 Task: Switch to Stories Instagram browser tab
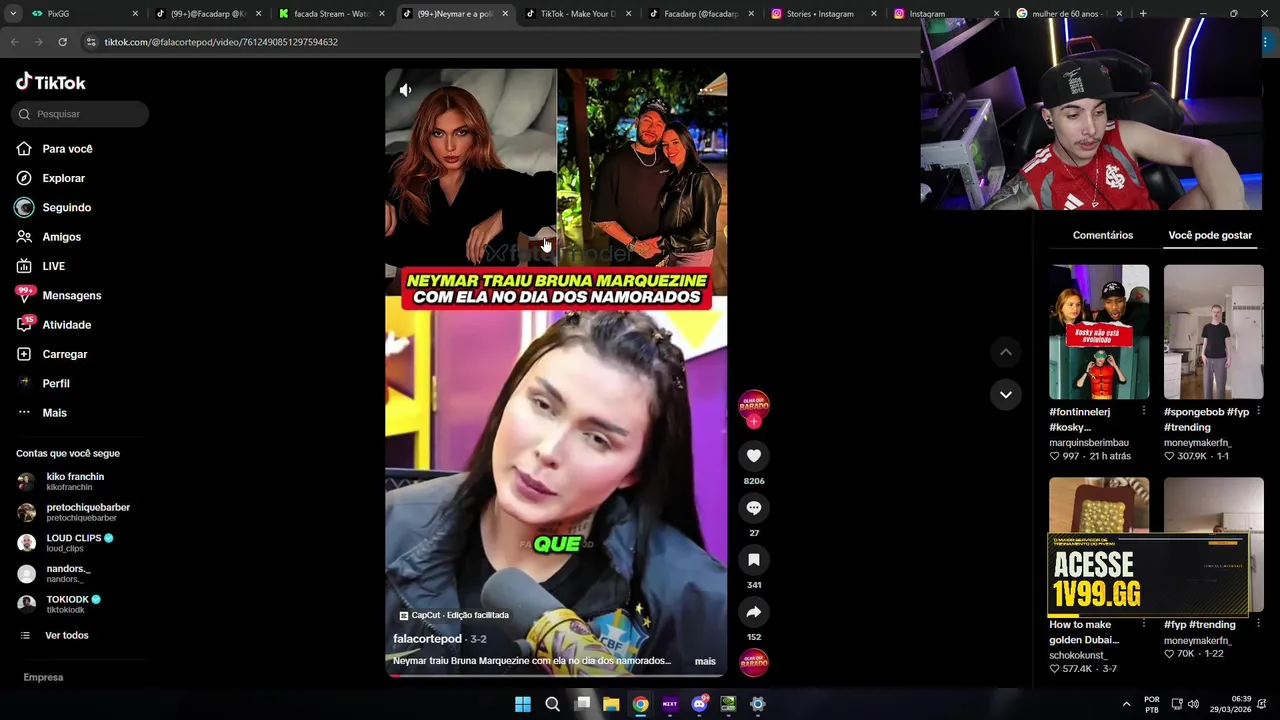[826, 14]
